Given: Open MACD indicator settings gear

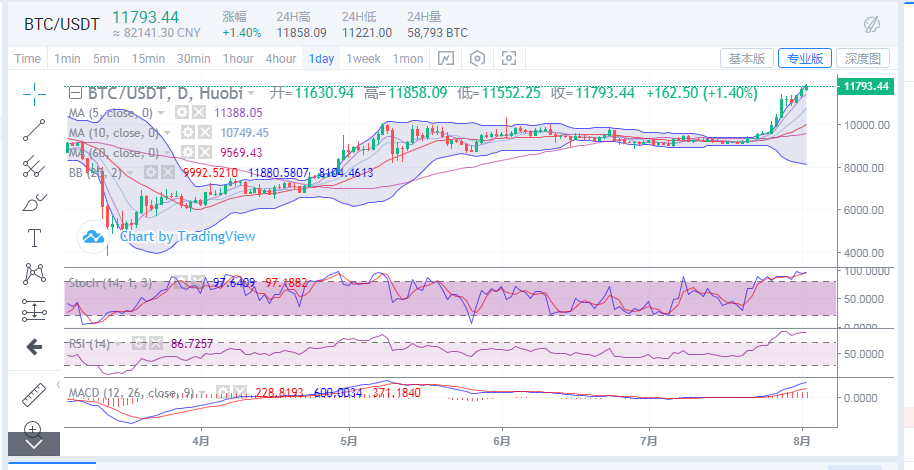Looking at the screenshot, I should coord(223,393).
